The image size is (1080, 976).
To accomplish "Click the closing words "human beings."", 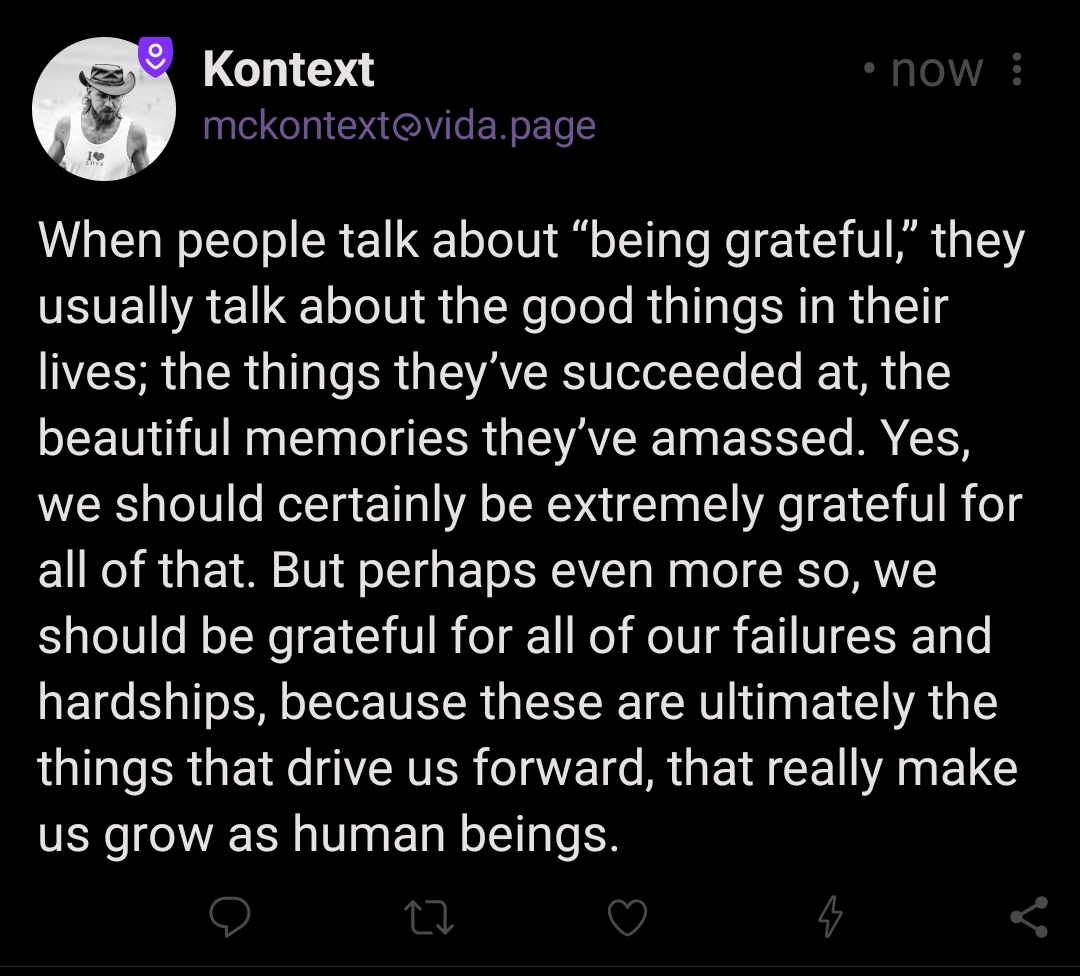I will click(453, 833).
